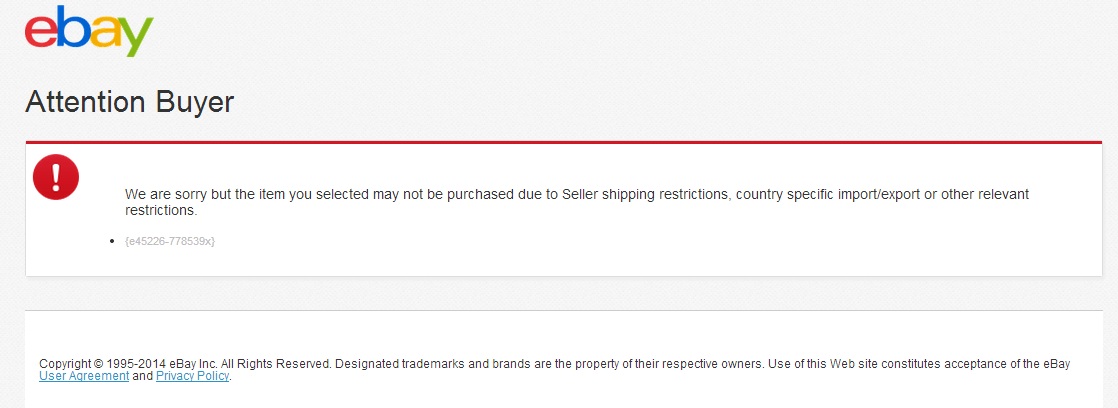Click the red exclamation error icon
Screen dimensions: 1118x408
pos(56,176)
